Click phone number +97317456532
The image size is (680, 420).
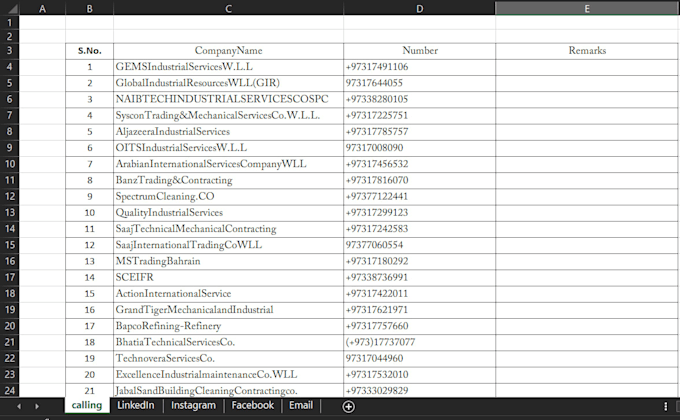[x=419, y=164]
